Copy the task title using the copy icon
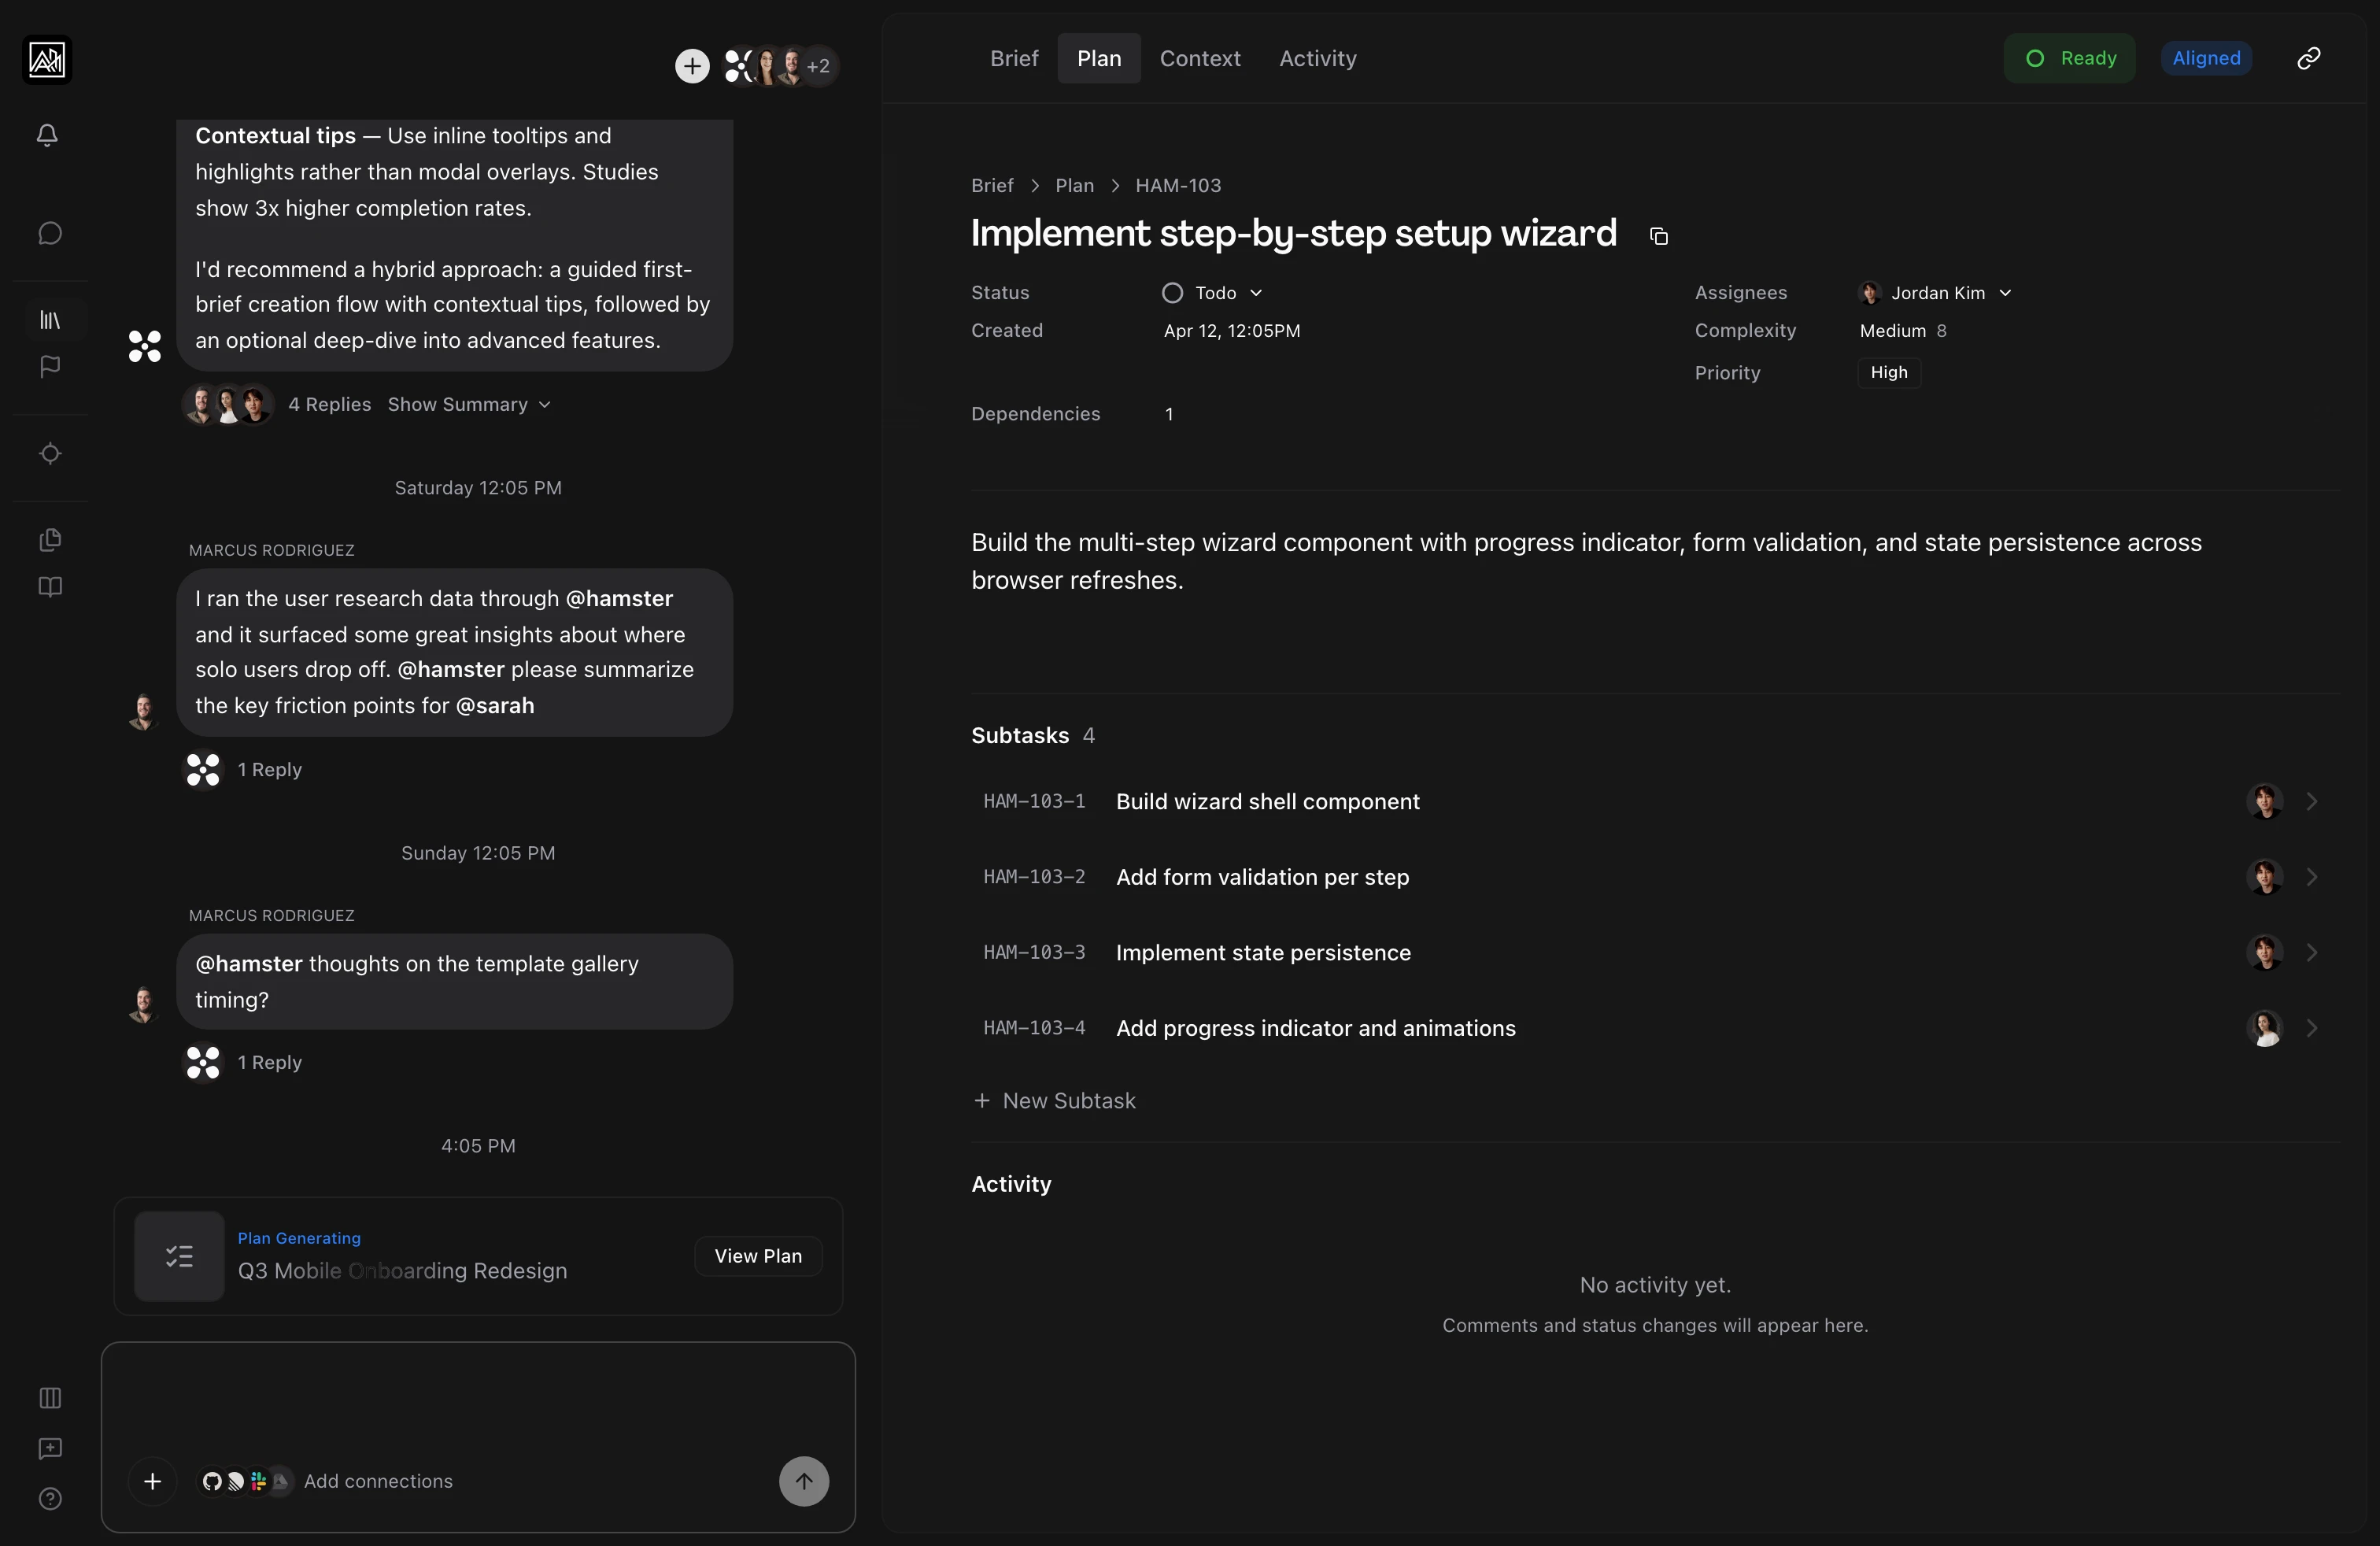 (1658, 236)
